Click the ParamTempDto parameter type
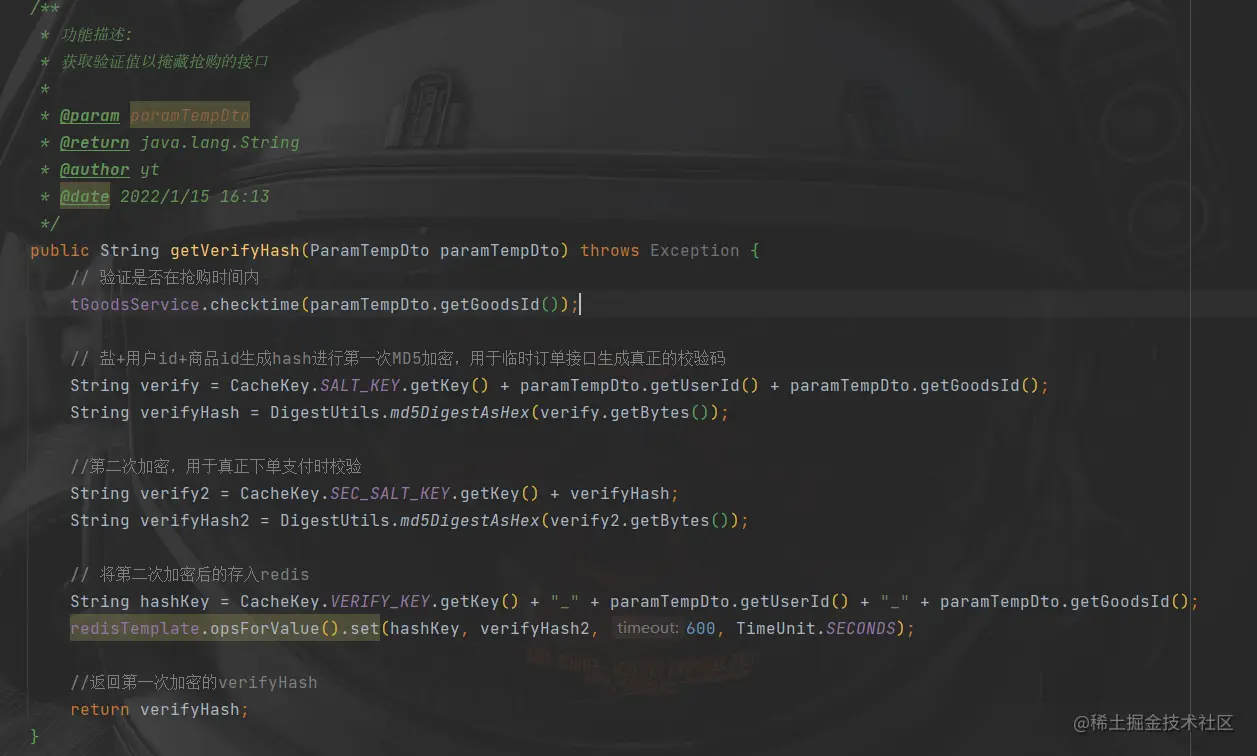 [370, 251]
